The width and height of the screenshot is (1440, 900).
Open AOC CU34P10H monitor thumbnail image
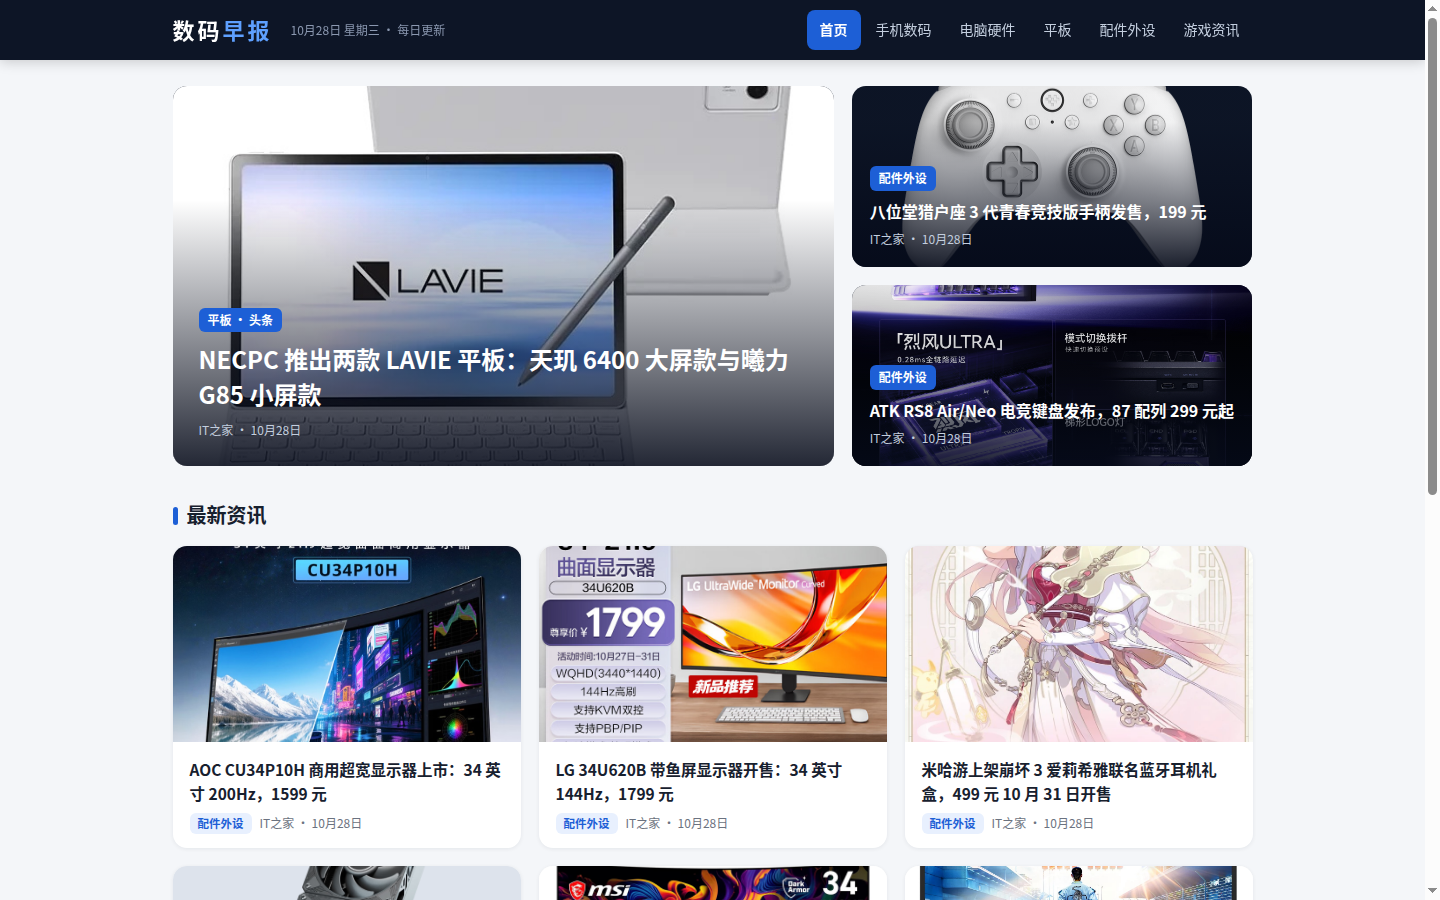point(347,644)
